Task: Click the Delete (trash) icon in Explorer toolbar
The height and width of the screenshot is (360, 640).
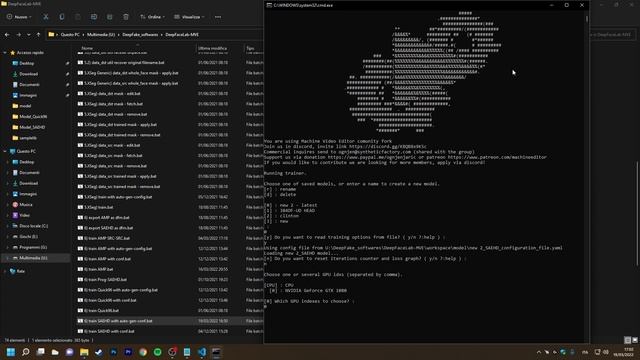Action: (x=126, y=17)
